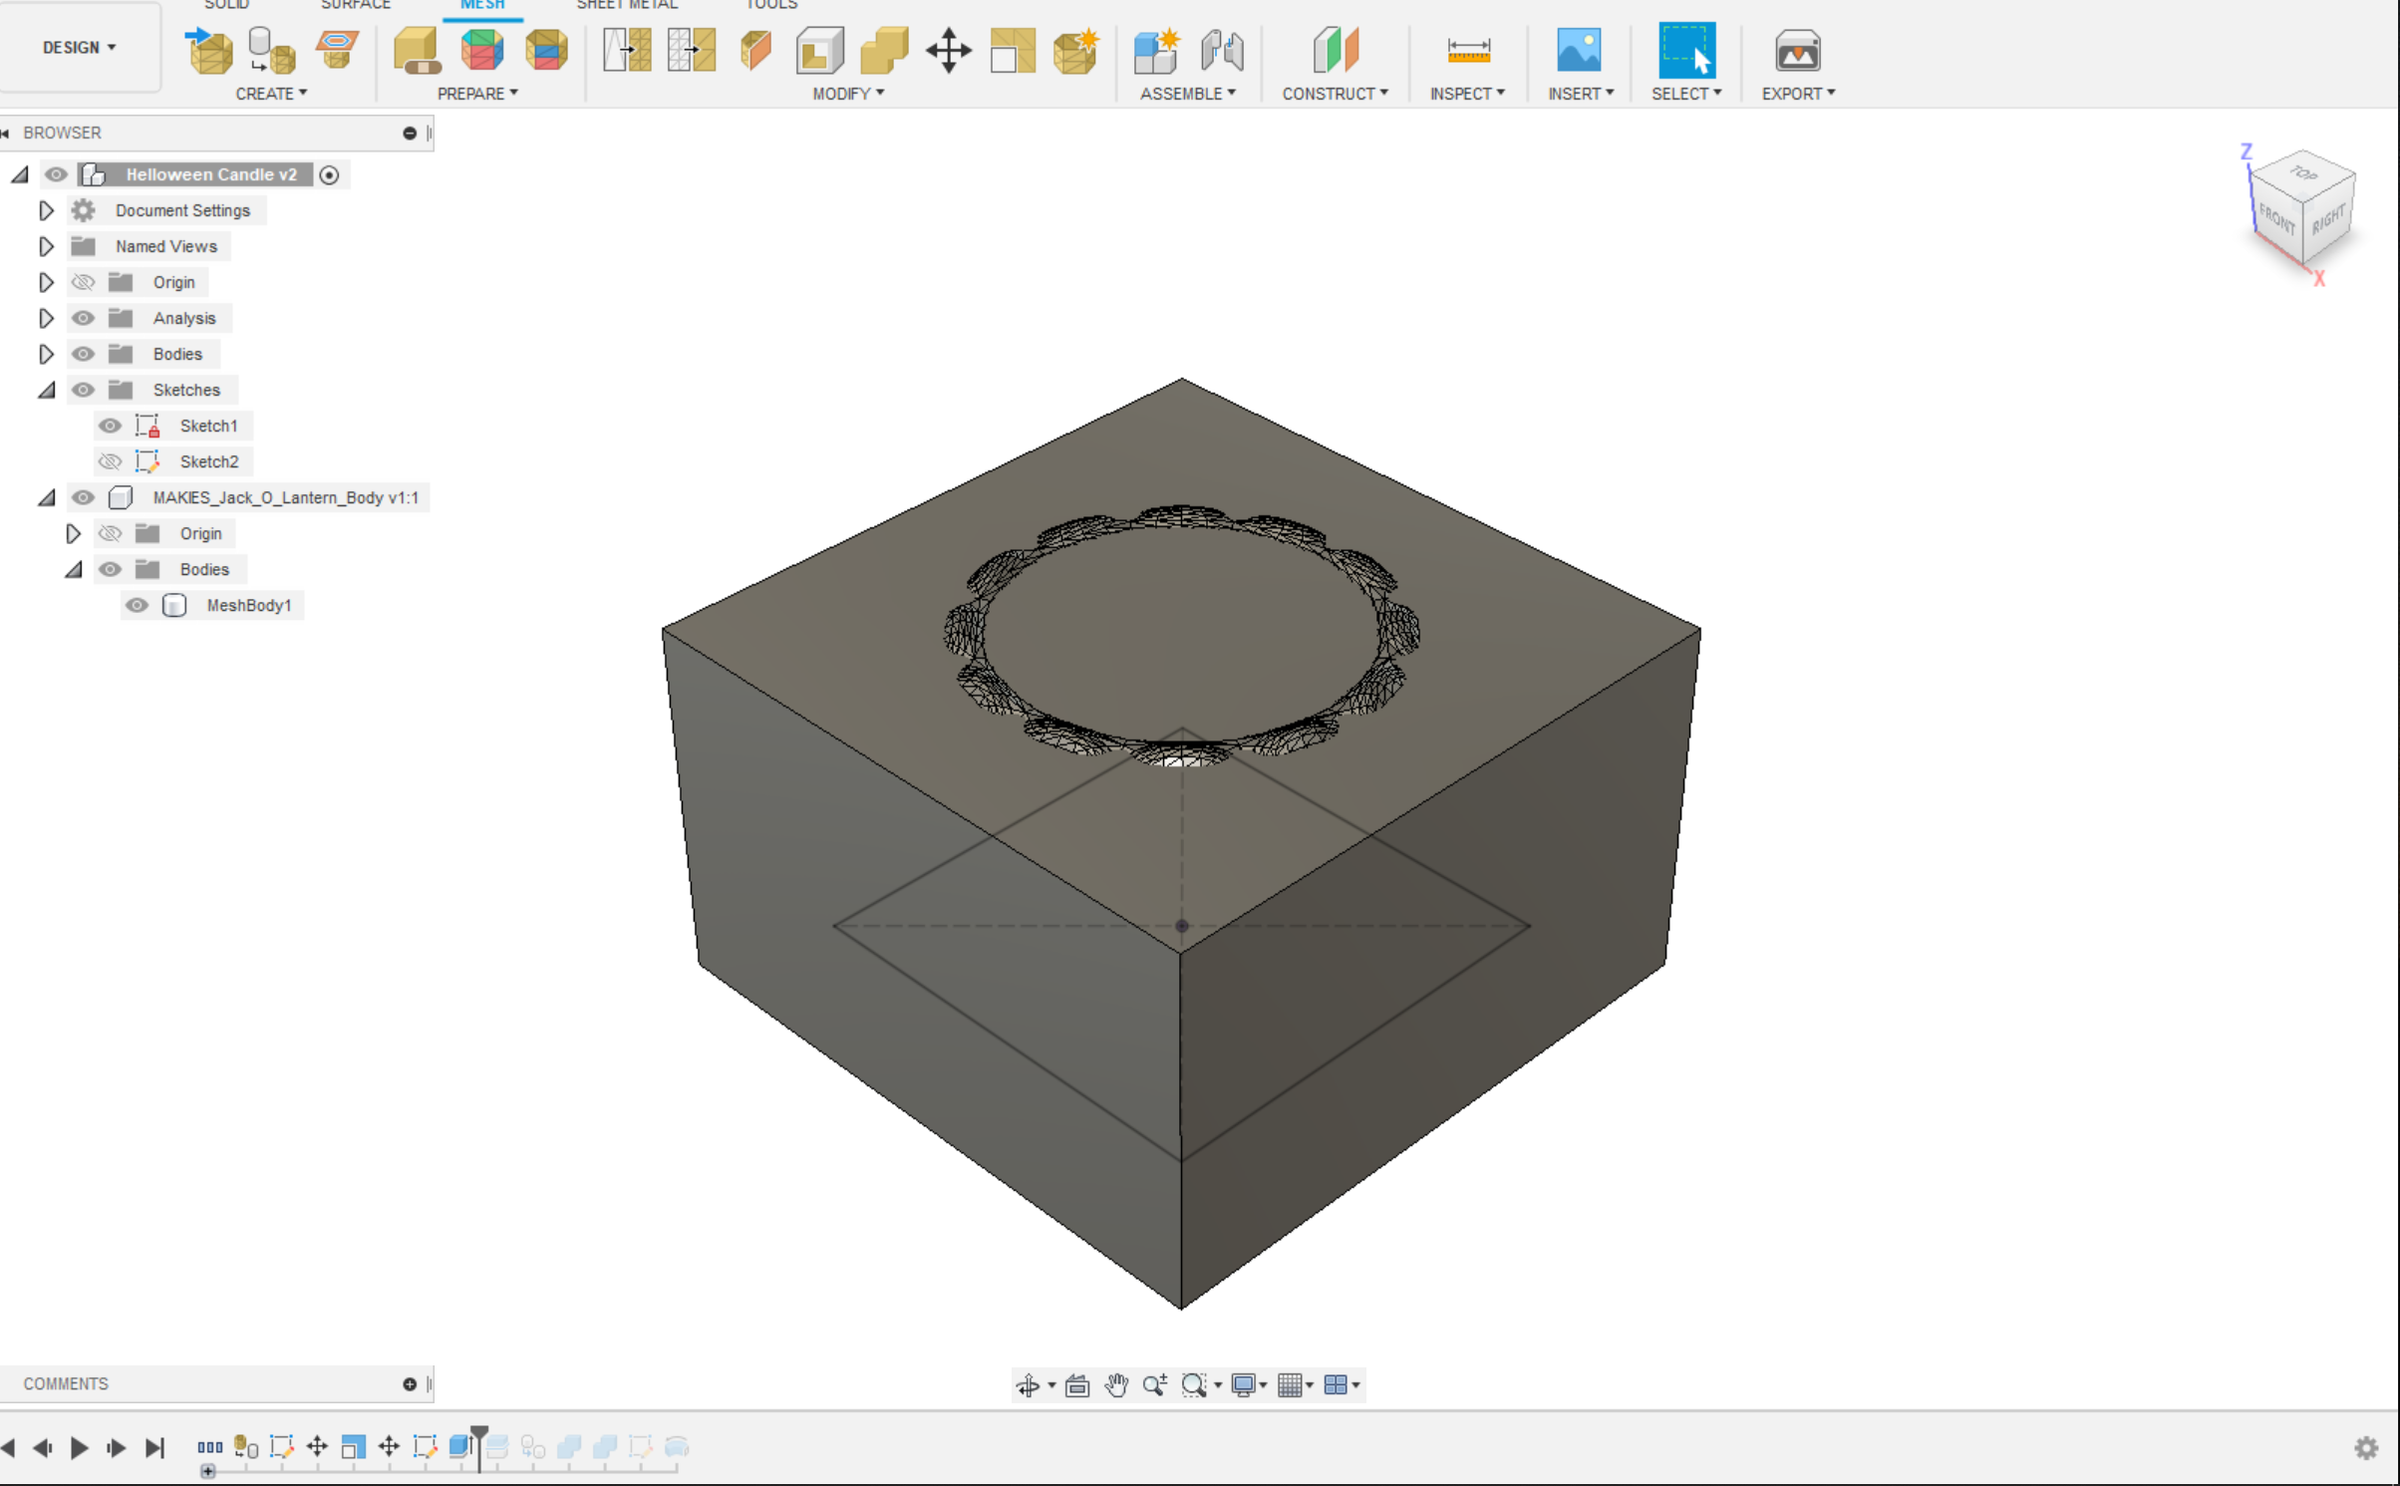
Task: Show Sketch2 in the browser
Action: click(x=111, y=461)
